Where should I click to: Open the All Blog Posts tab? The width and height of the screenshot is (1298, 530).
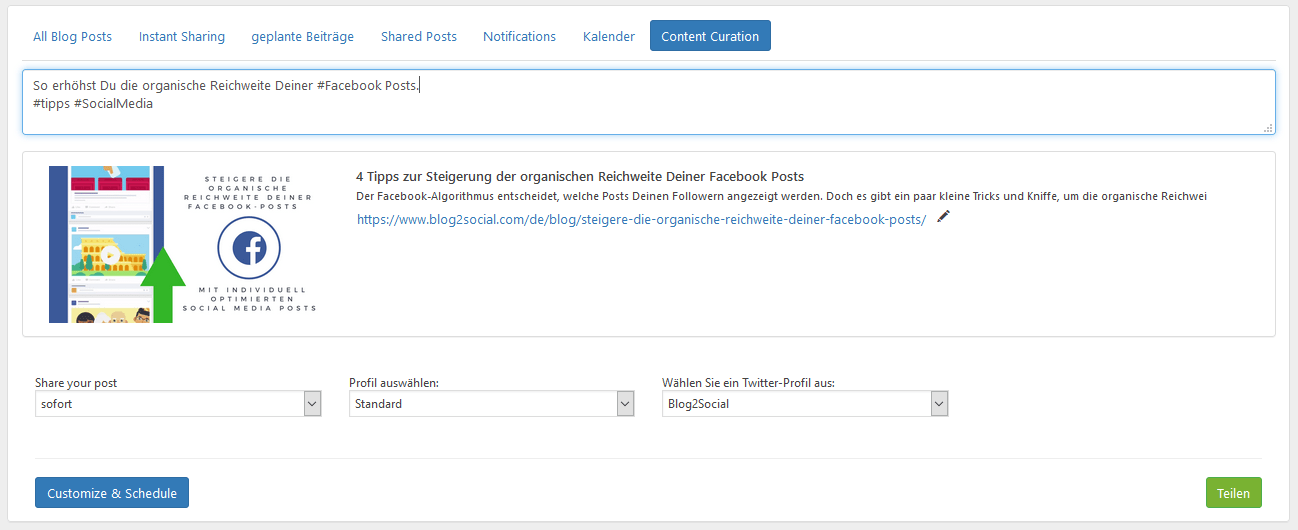click(x=72, y=36)
